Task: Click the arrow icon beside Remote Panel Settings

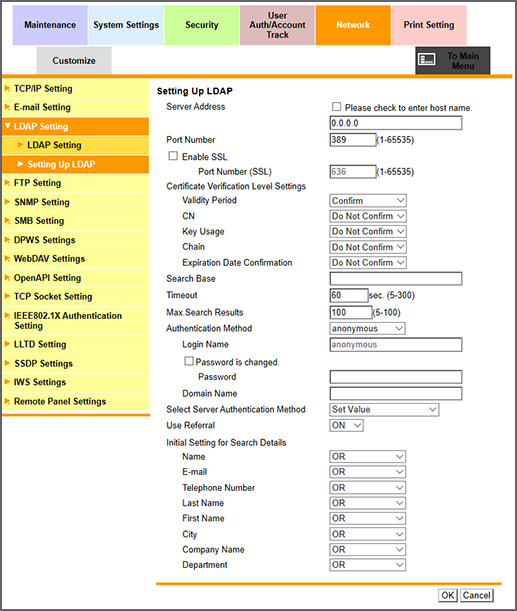Action: (x=7, y=401)
